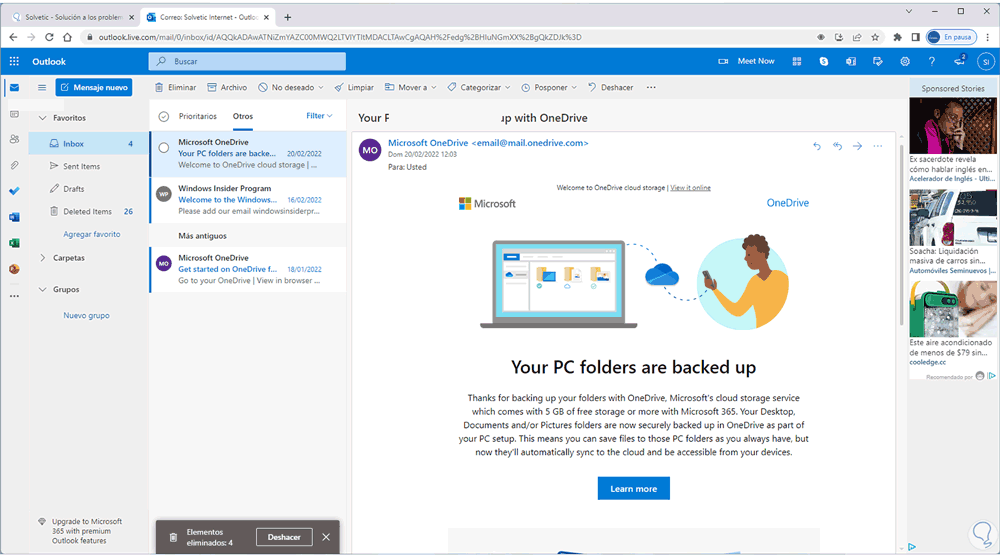The height and width of the screenshot is (556, 1000).
Task: Open the Filter dropdown
Action: click(319, 116)
